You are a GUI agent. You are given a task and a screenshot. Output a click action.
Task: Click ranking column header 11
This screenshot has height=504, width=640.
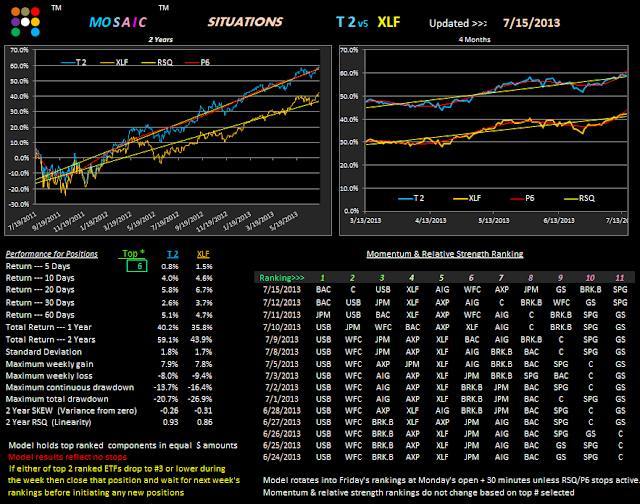pyautogui.click(x=620, y=278)
